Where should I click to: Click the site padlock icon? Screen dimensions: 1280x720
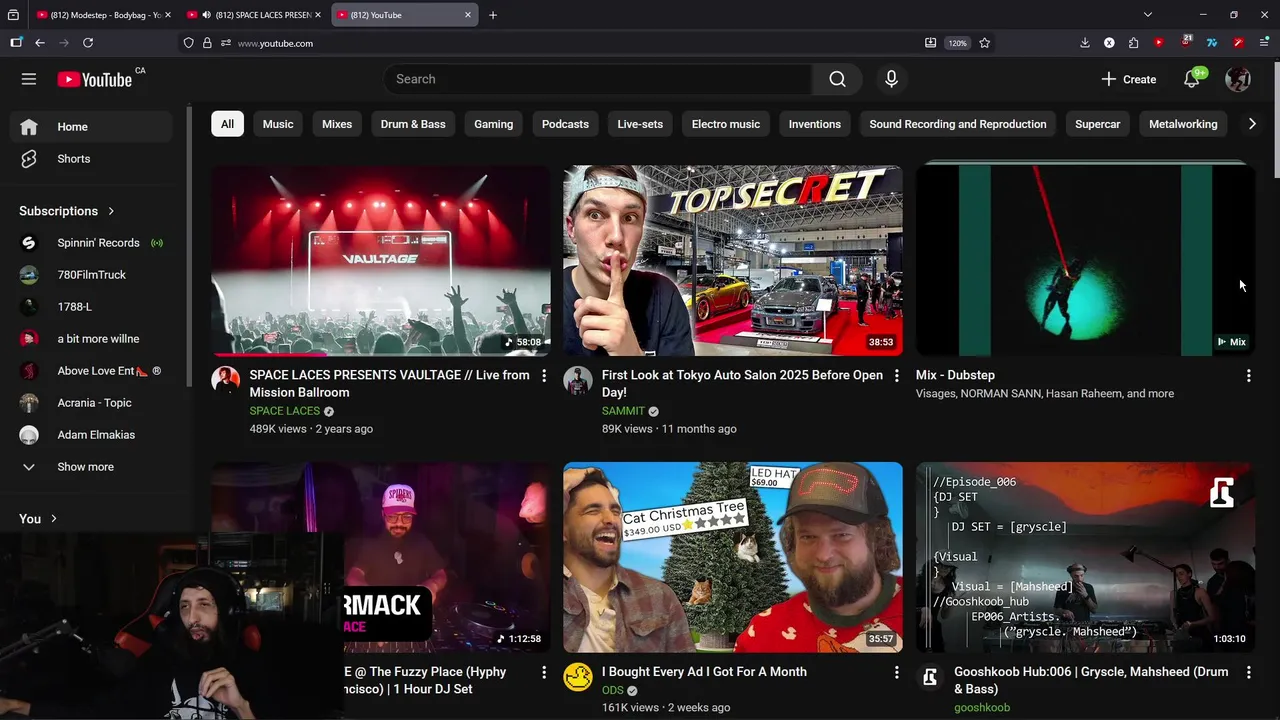[x=207, y=43]
